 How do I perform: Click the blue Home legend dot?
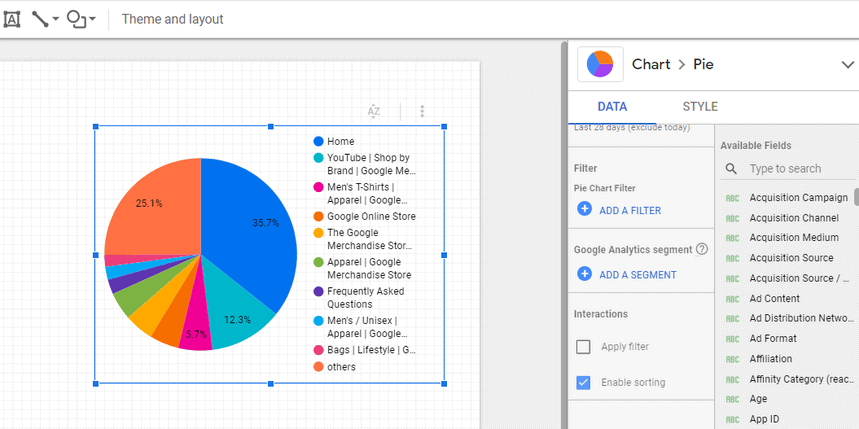pos(318,141)
